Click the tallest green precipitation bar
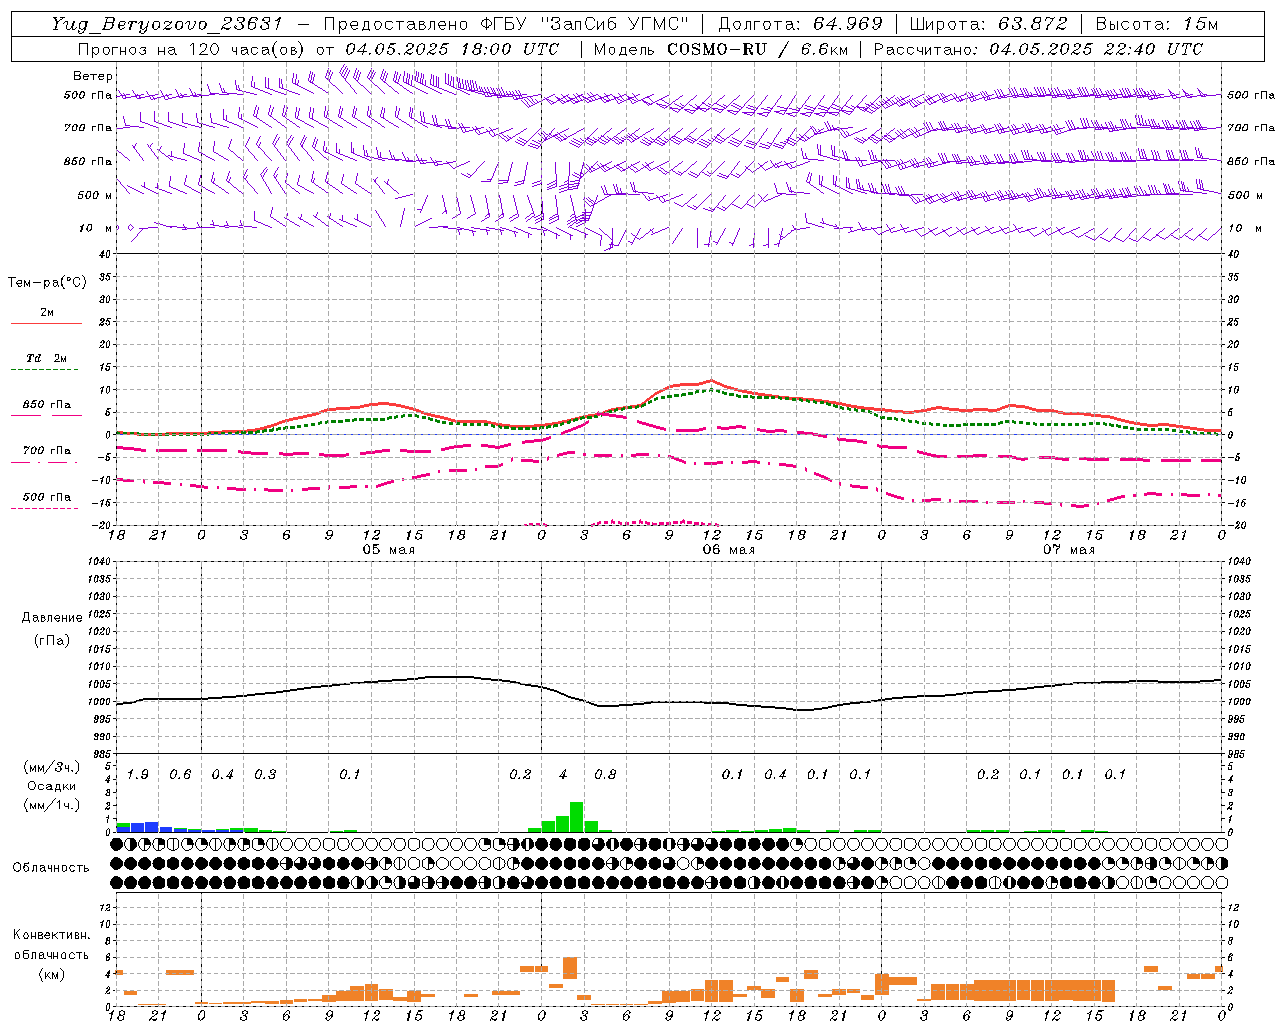 577,817
